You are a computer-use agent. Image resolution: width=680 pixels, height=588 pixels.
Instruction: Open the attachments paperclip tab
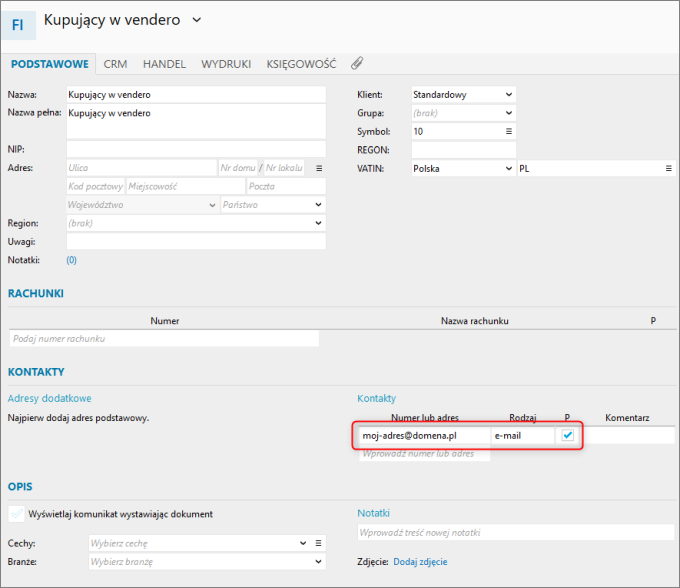(357, 63)
